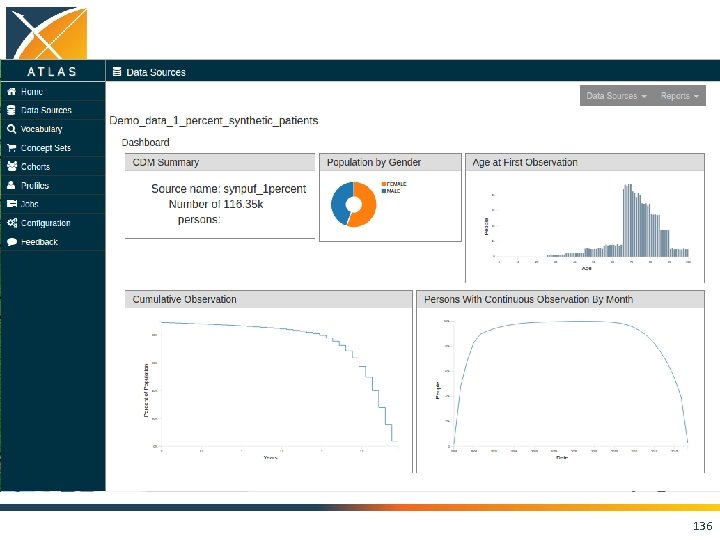Click the Feedback speech bubble icon
Screen dimensions: 720x540
click(12, 242)
